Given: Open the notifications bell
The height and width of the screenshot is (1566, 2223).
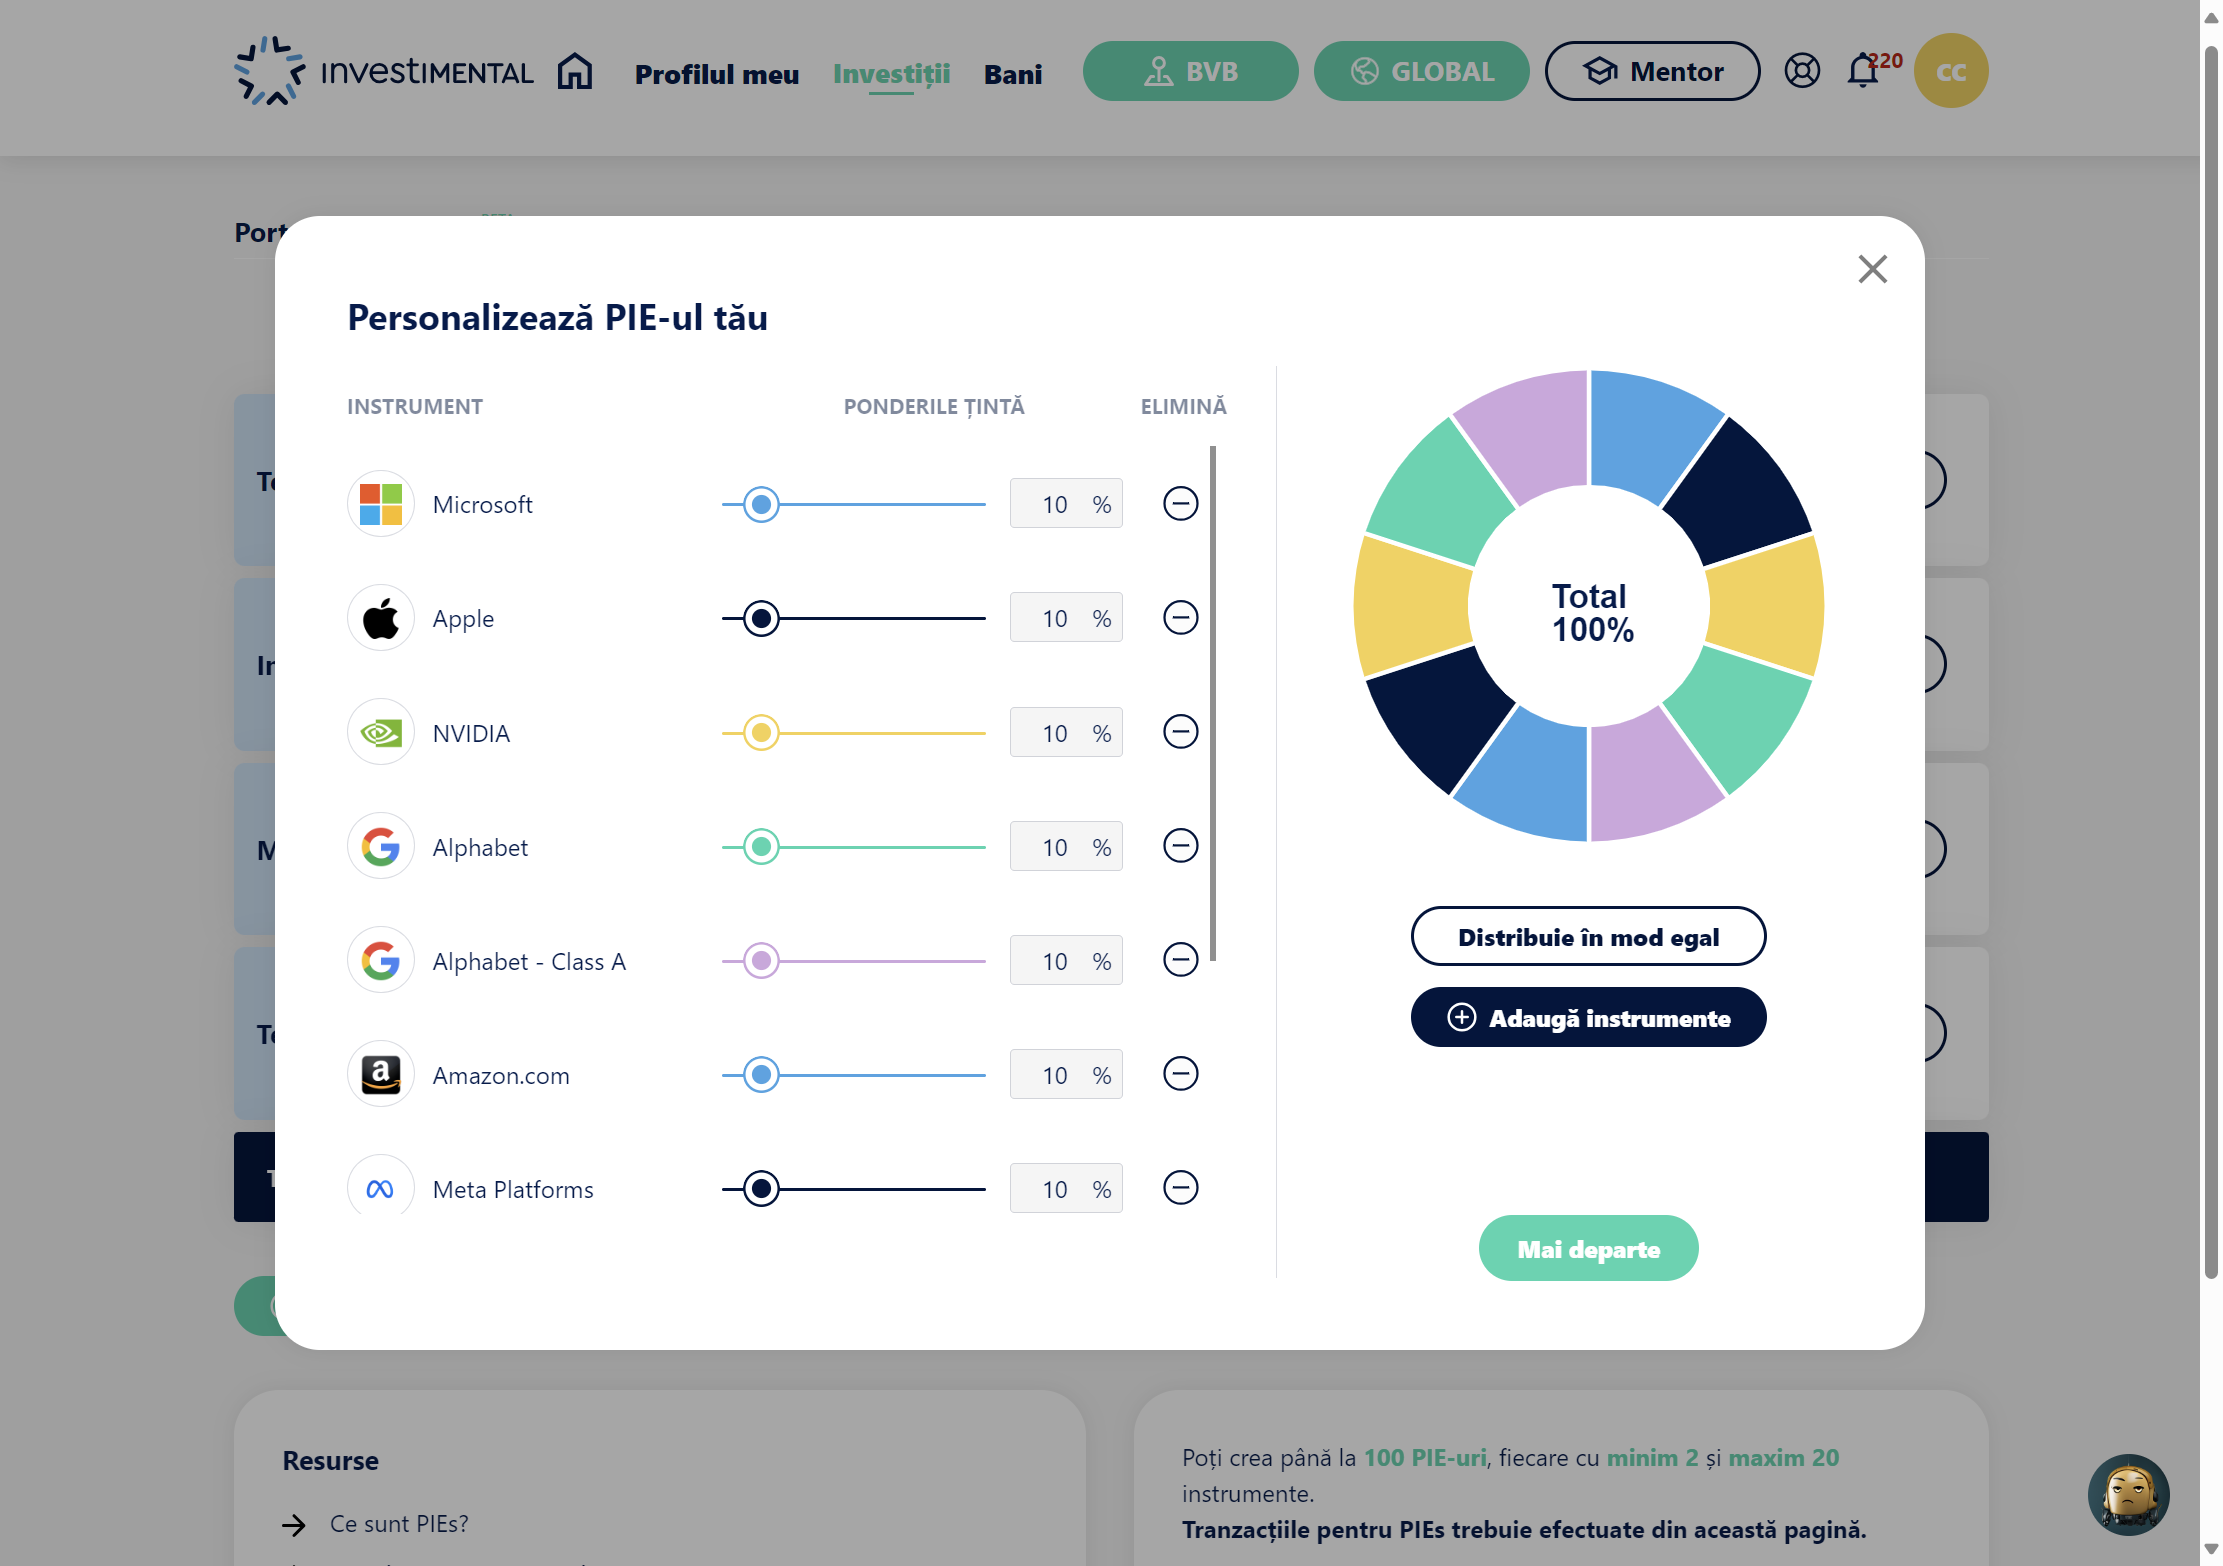Looking at the screenshot, I should click(1863, 71).
